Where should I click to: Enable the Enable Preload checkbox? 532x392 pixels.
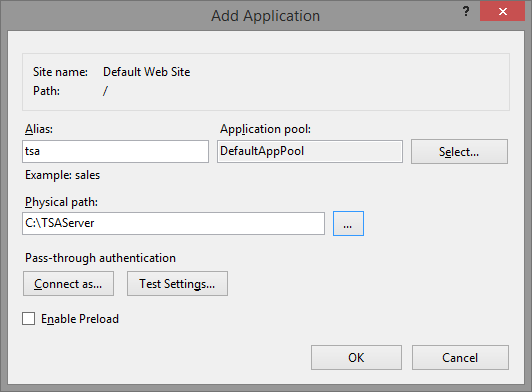[28, 319]
